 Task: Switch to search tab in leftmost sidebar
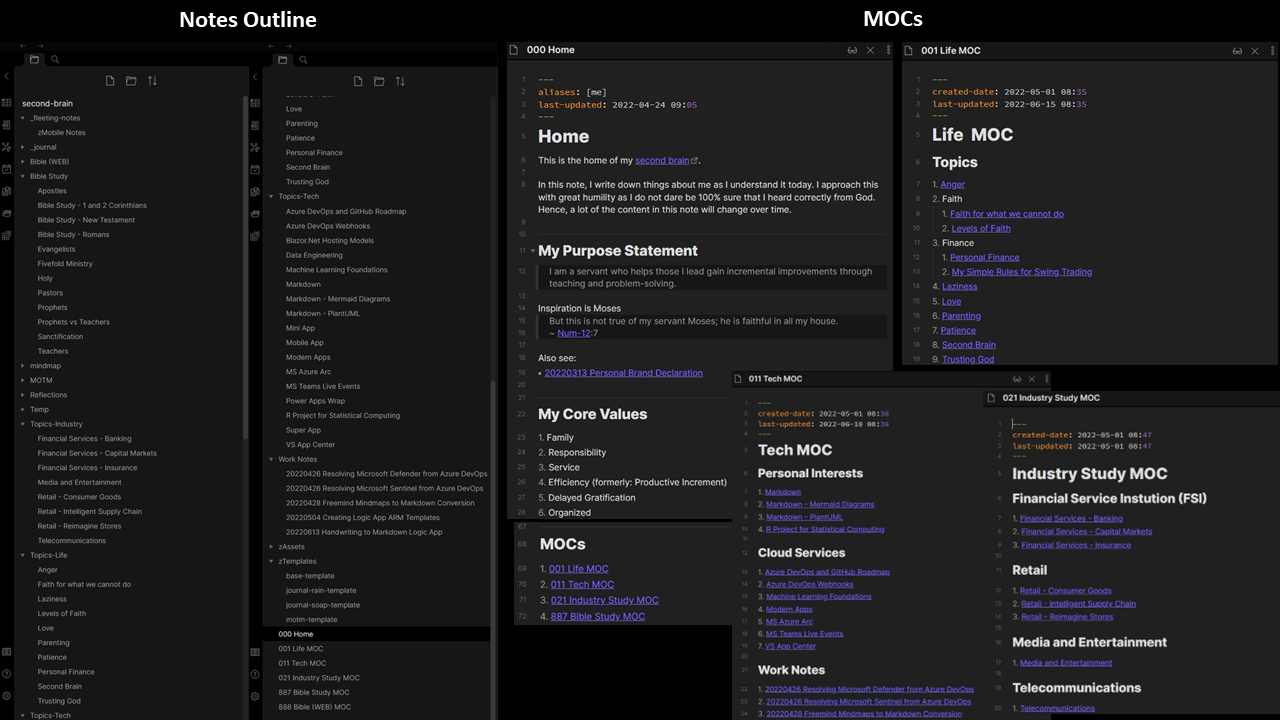(55, 60)
